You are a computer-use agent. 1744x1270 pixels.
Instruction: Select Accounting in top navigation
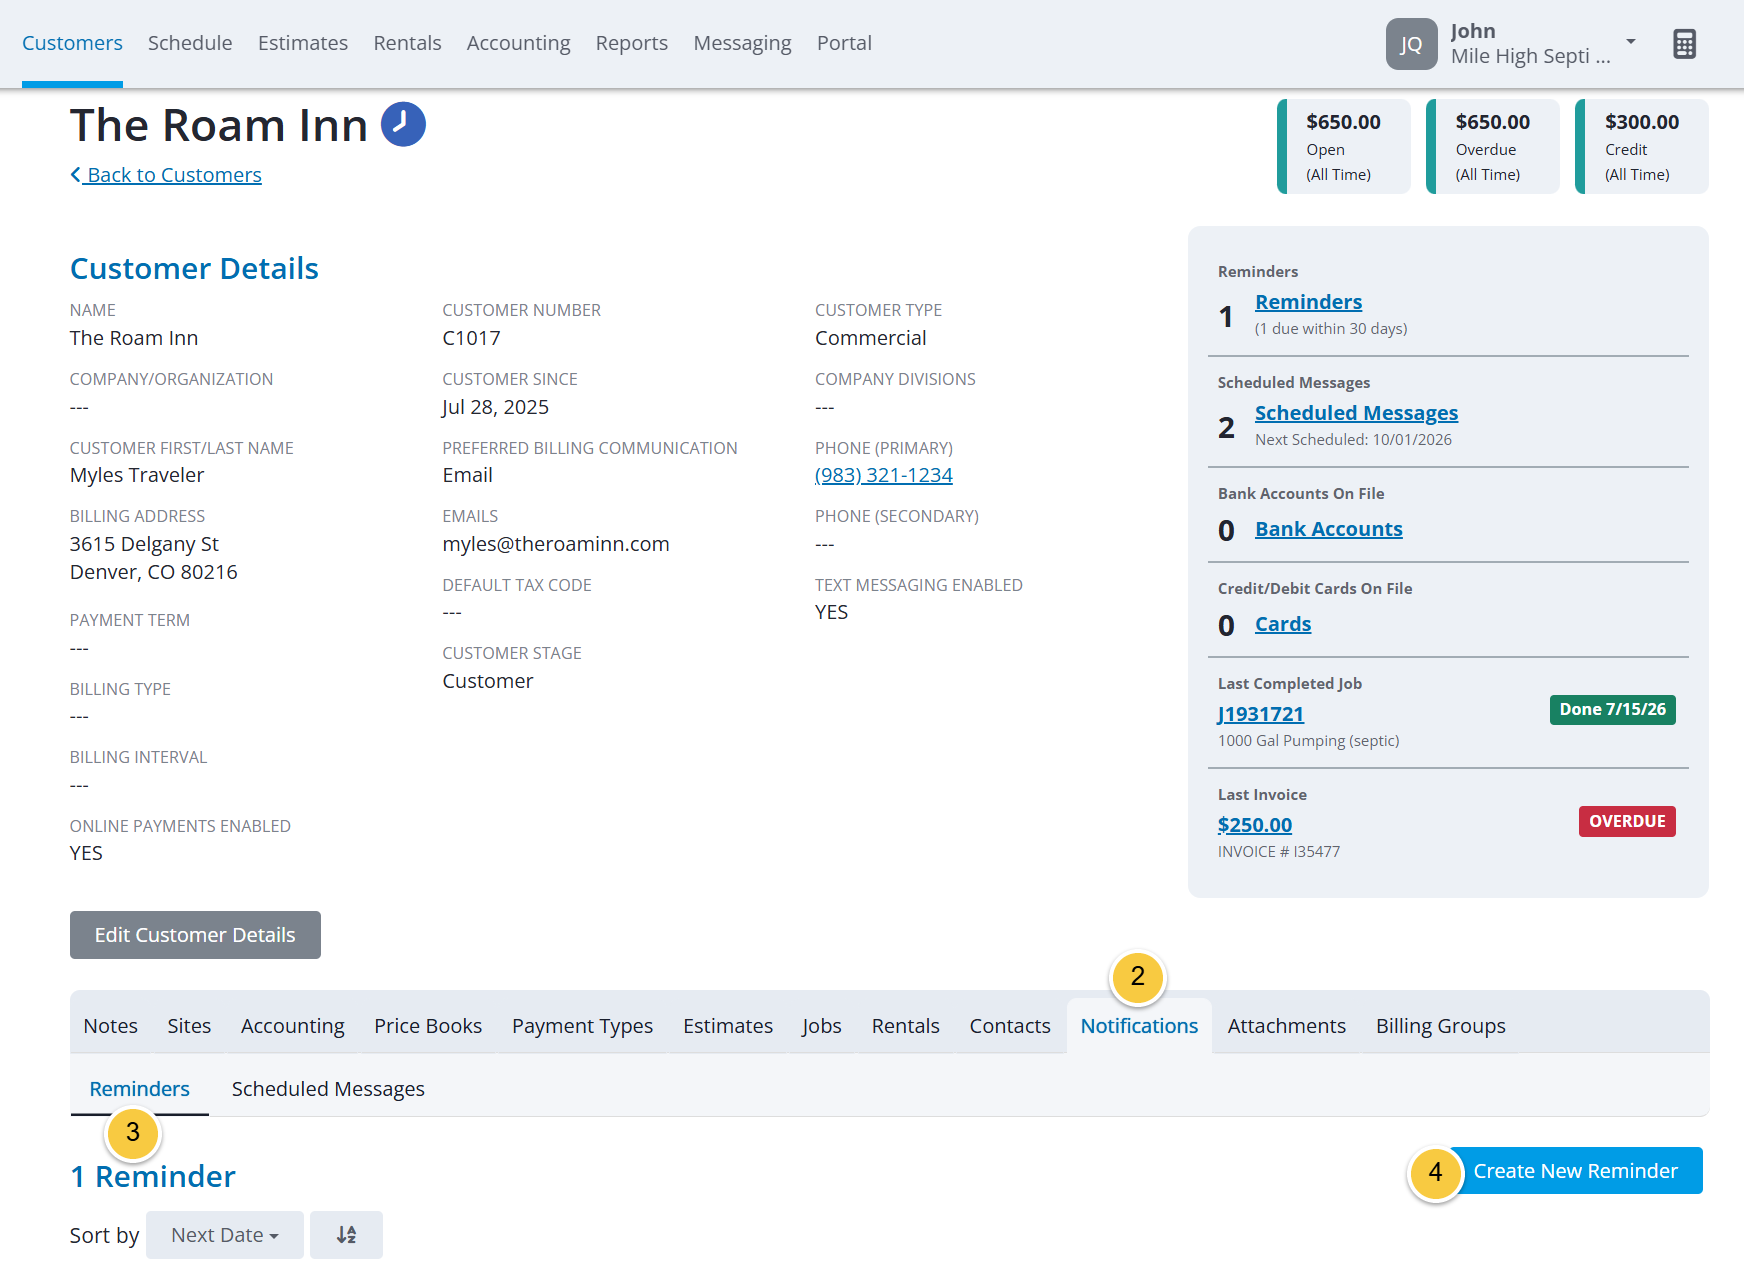(x=518, y=43)
